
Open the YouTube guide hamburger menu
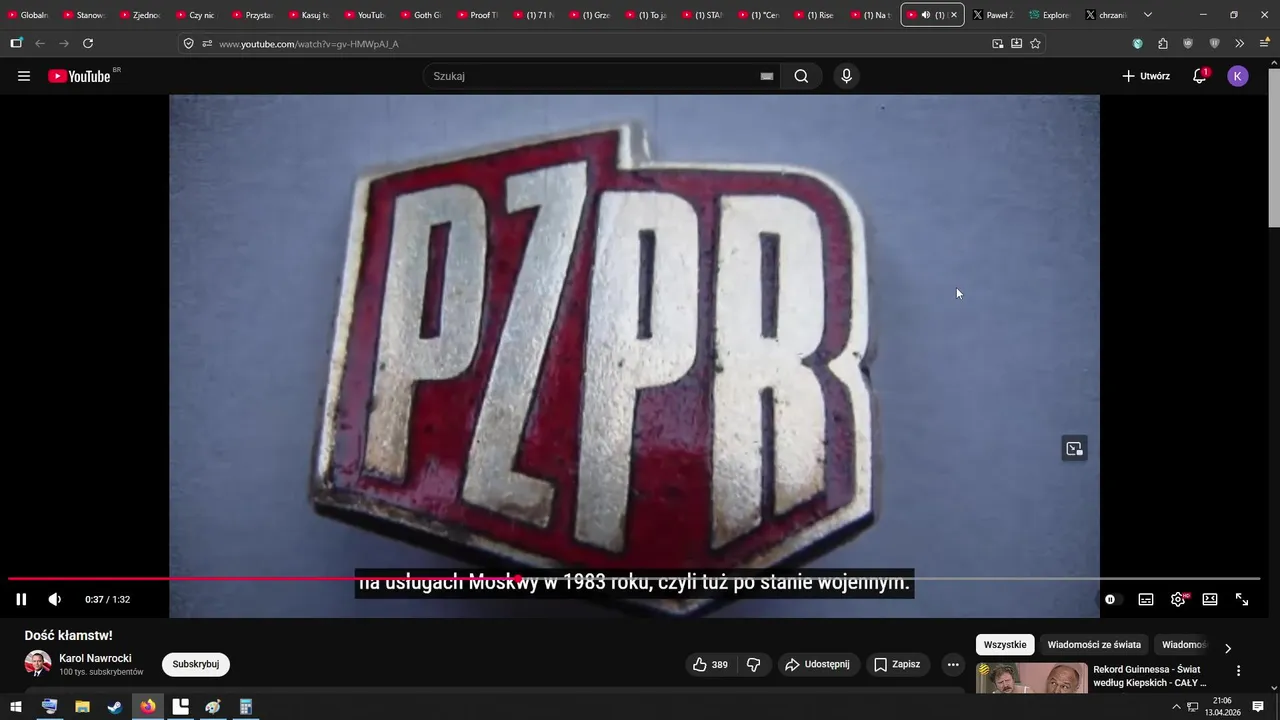[x=24, y=76]
